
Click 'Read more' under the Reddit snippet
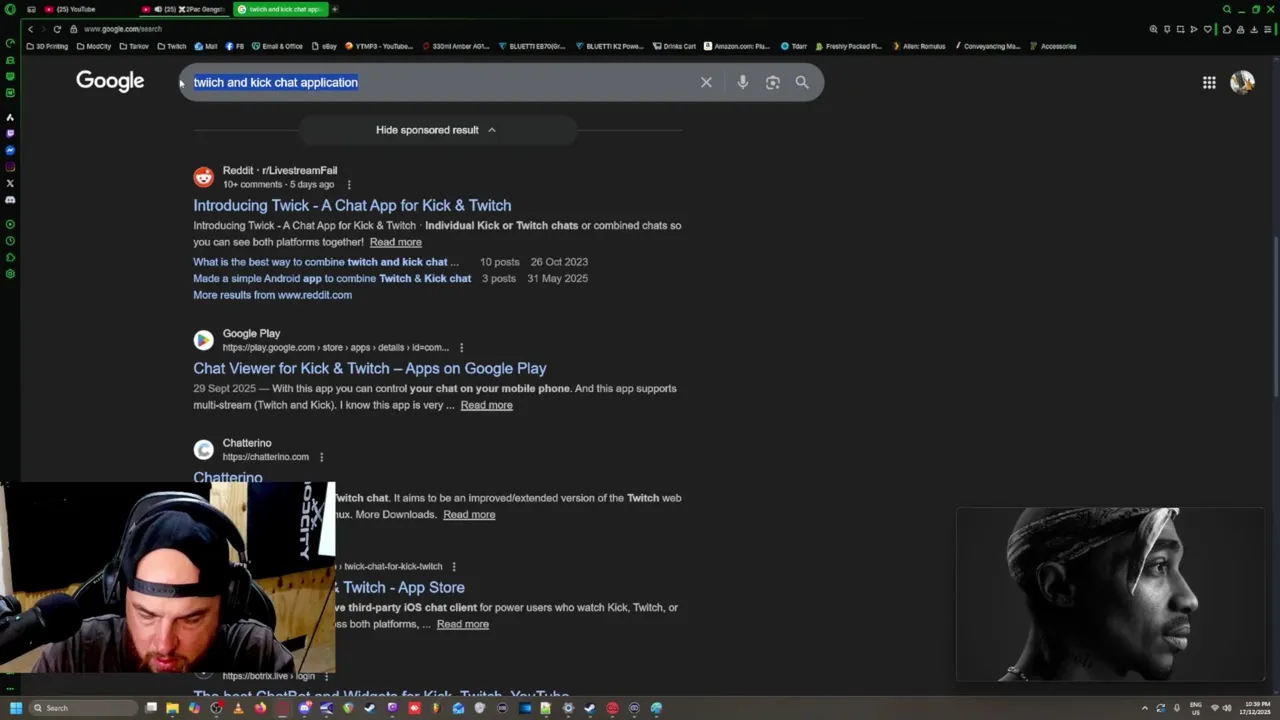coord(395,242)
